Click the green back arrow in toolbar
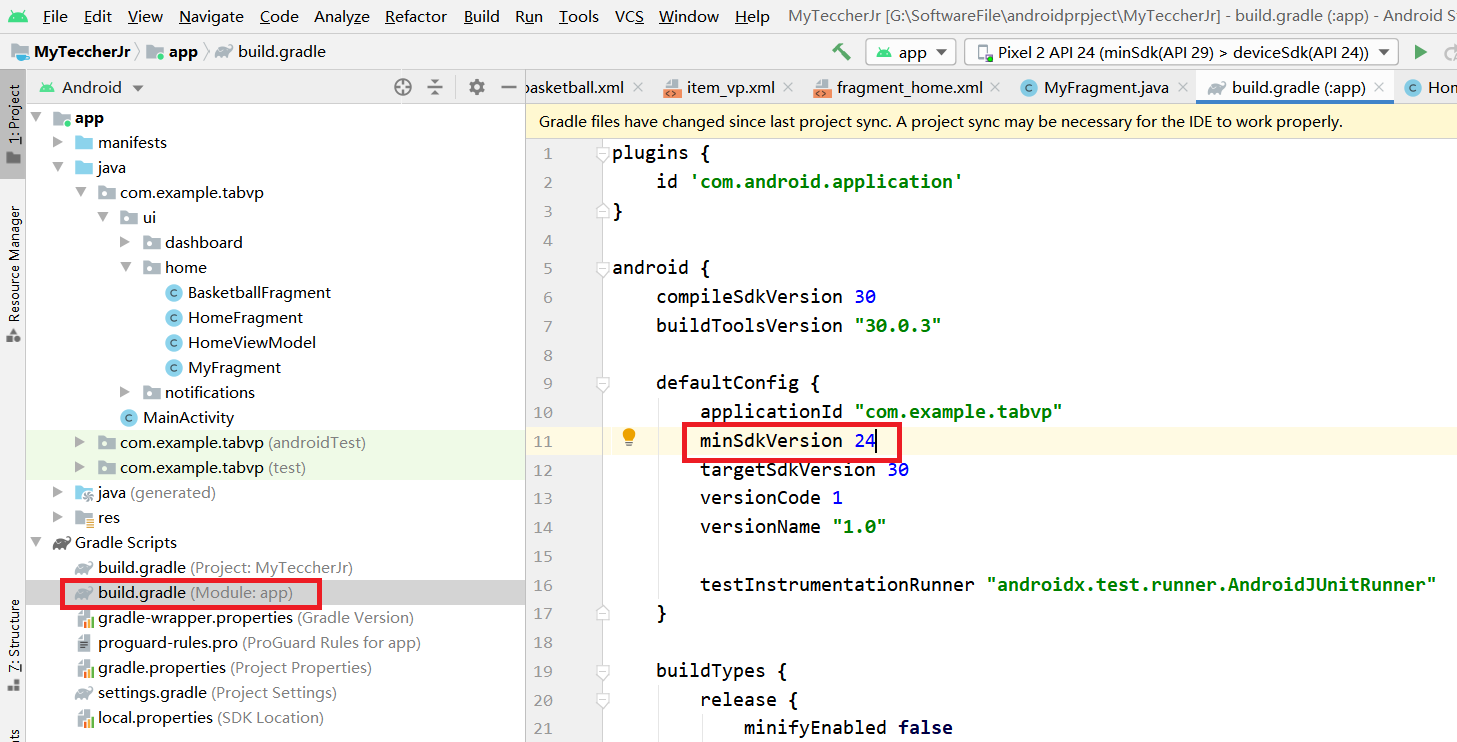The width and height of the screenshot is (1457, 742). (841, 51)
